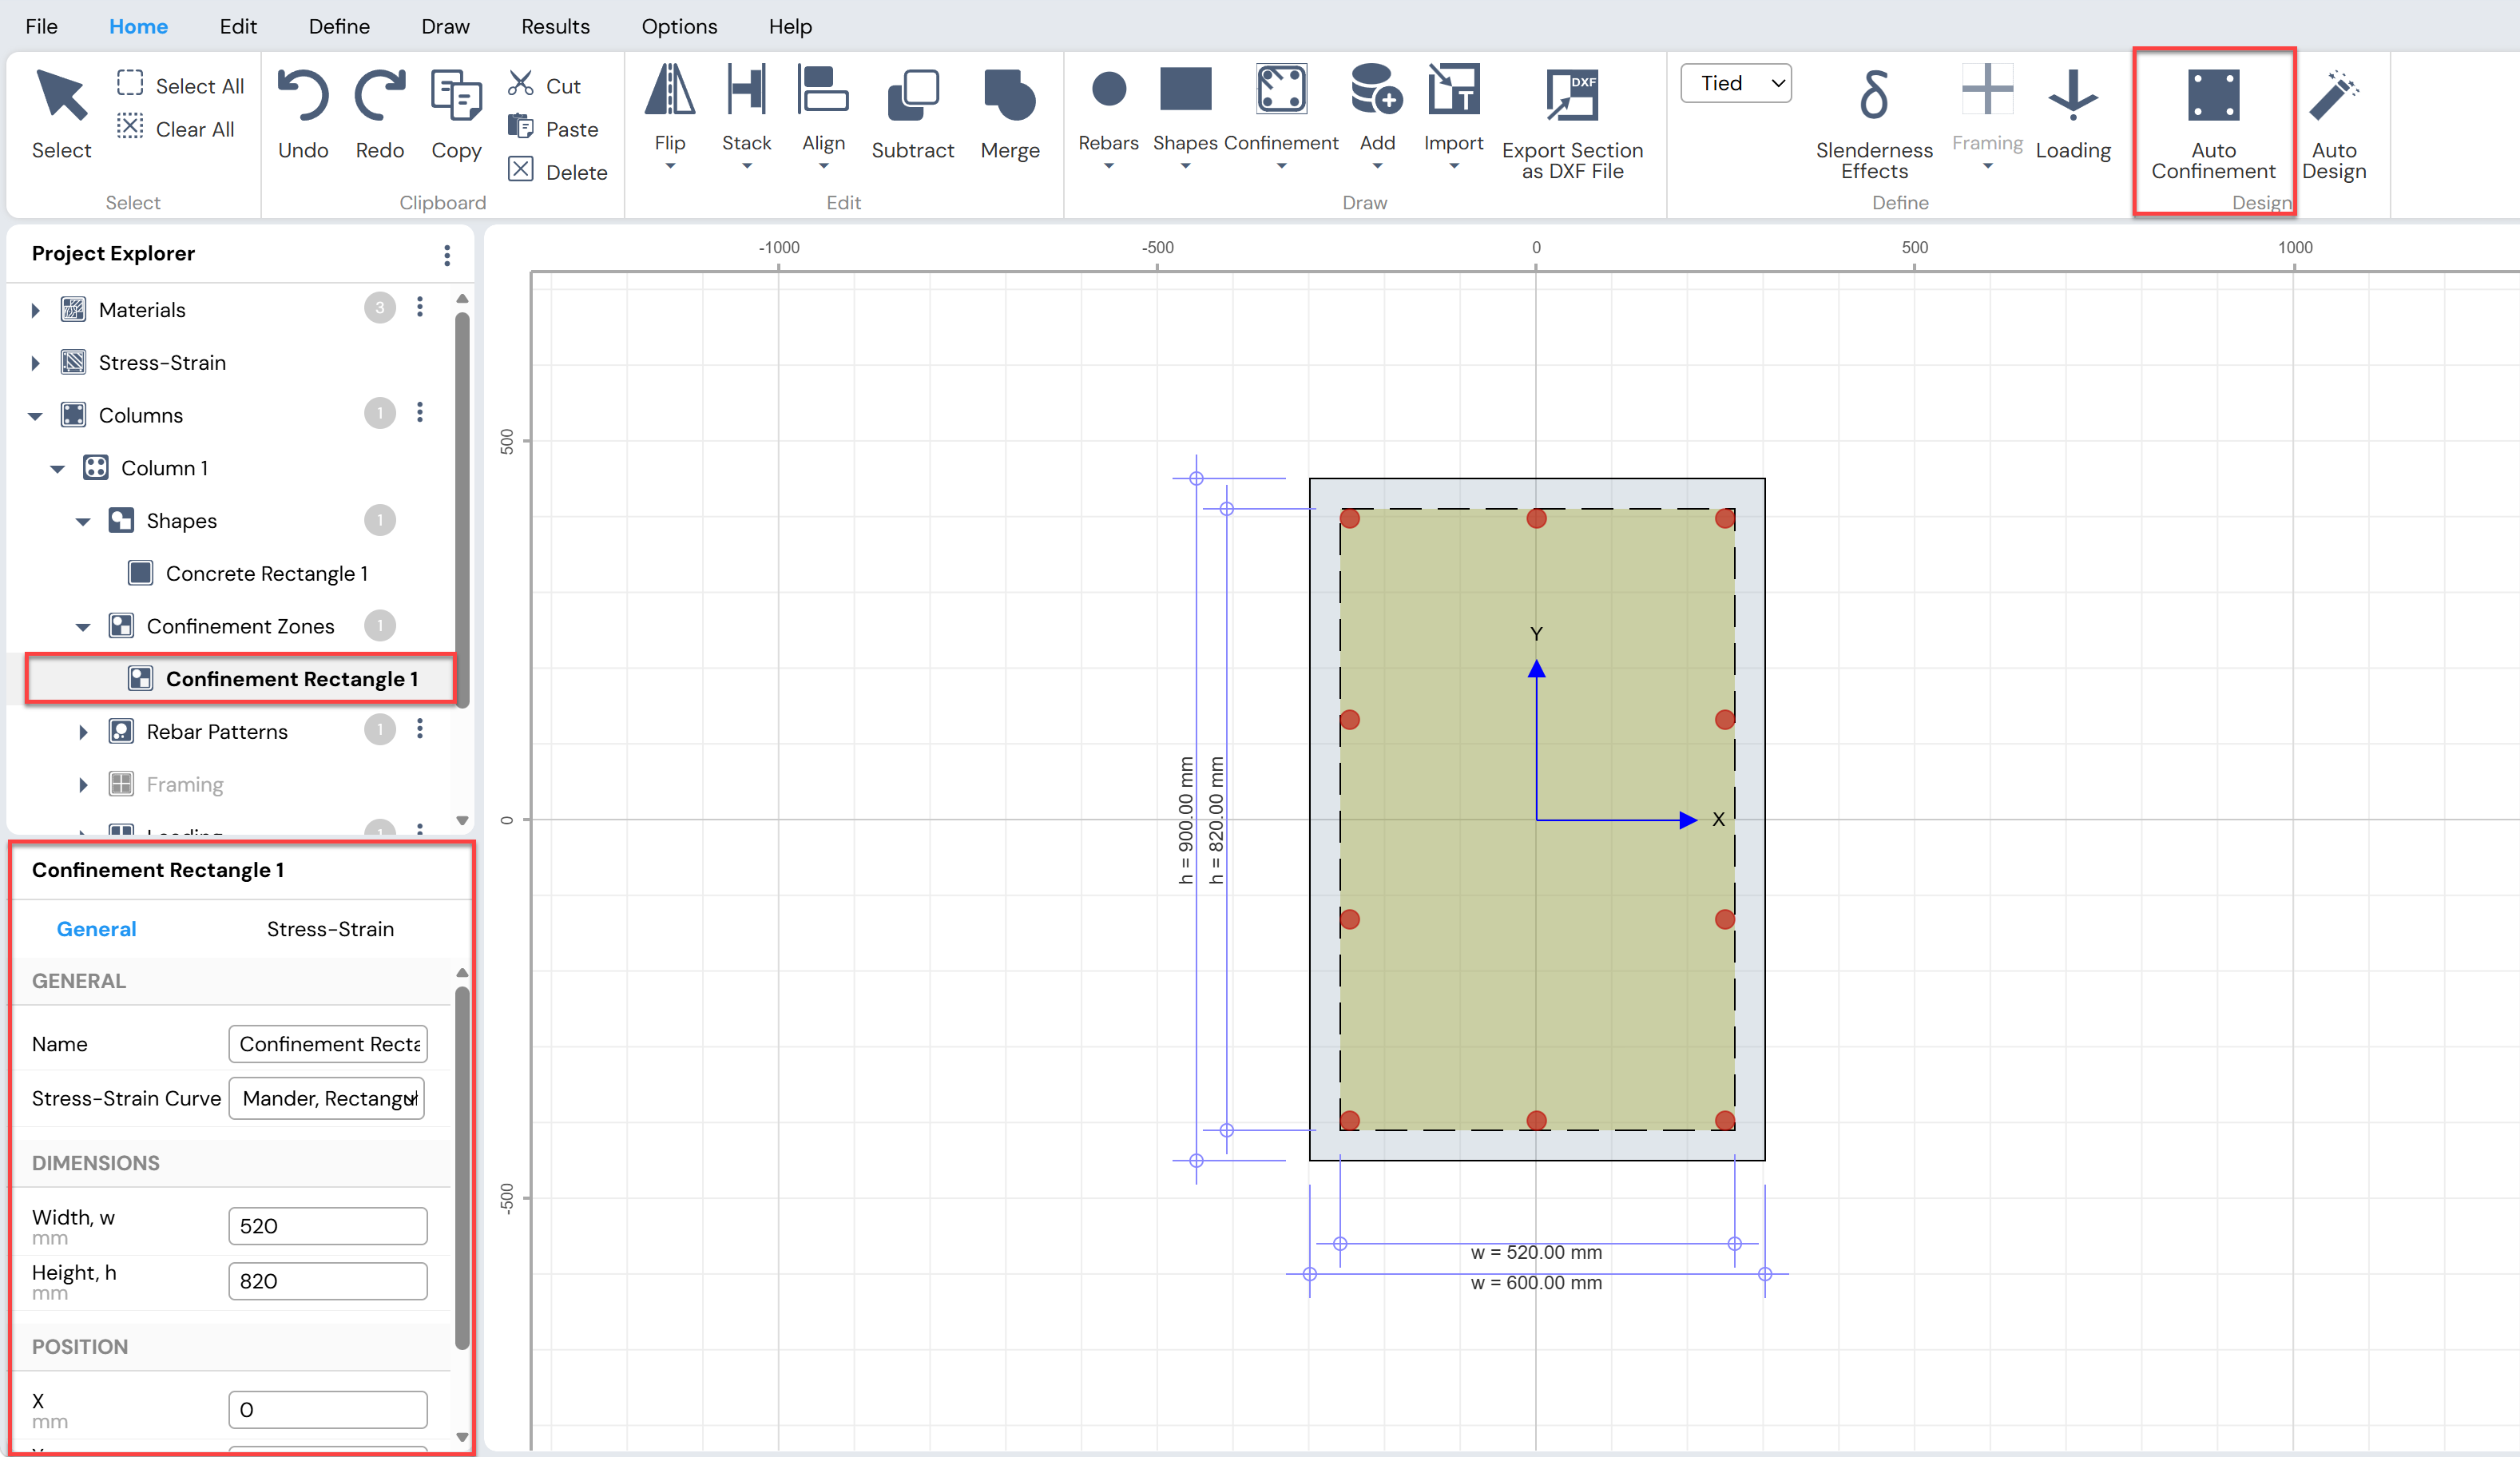Screen dimensions: 2520x1457
Task: Click the Undo arrow icon
Action: point(303,95)
